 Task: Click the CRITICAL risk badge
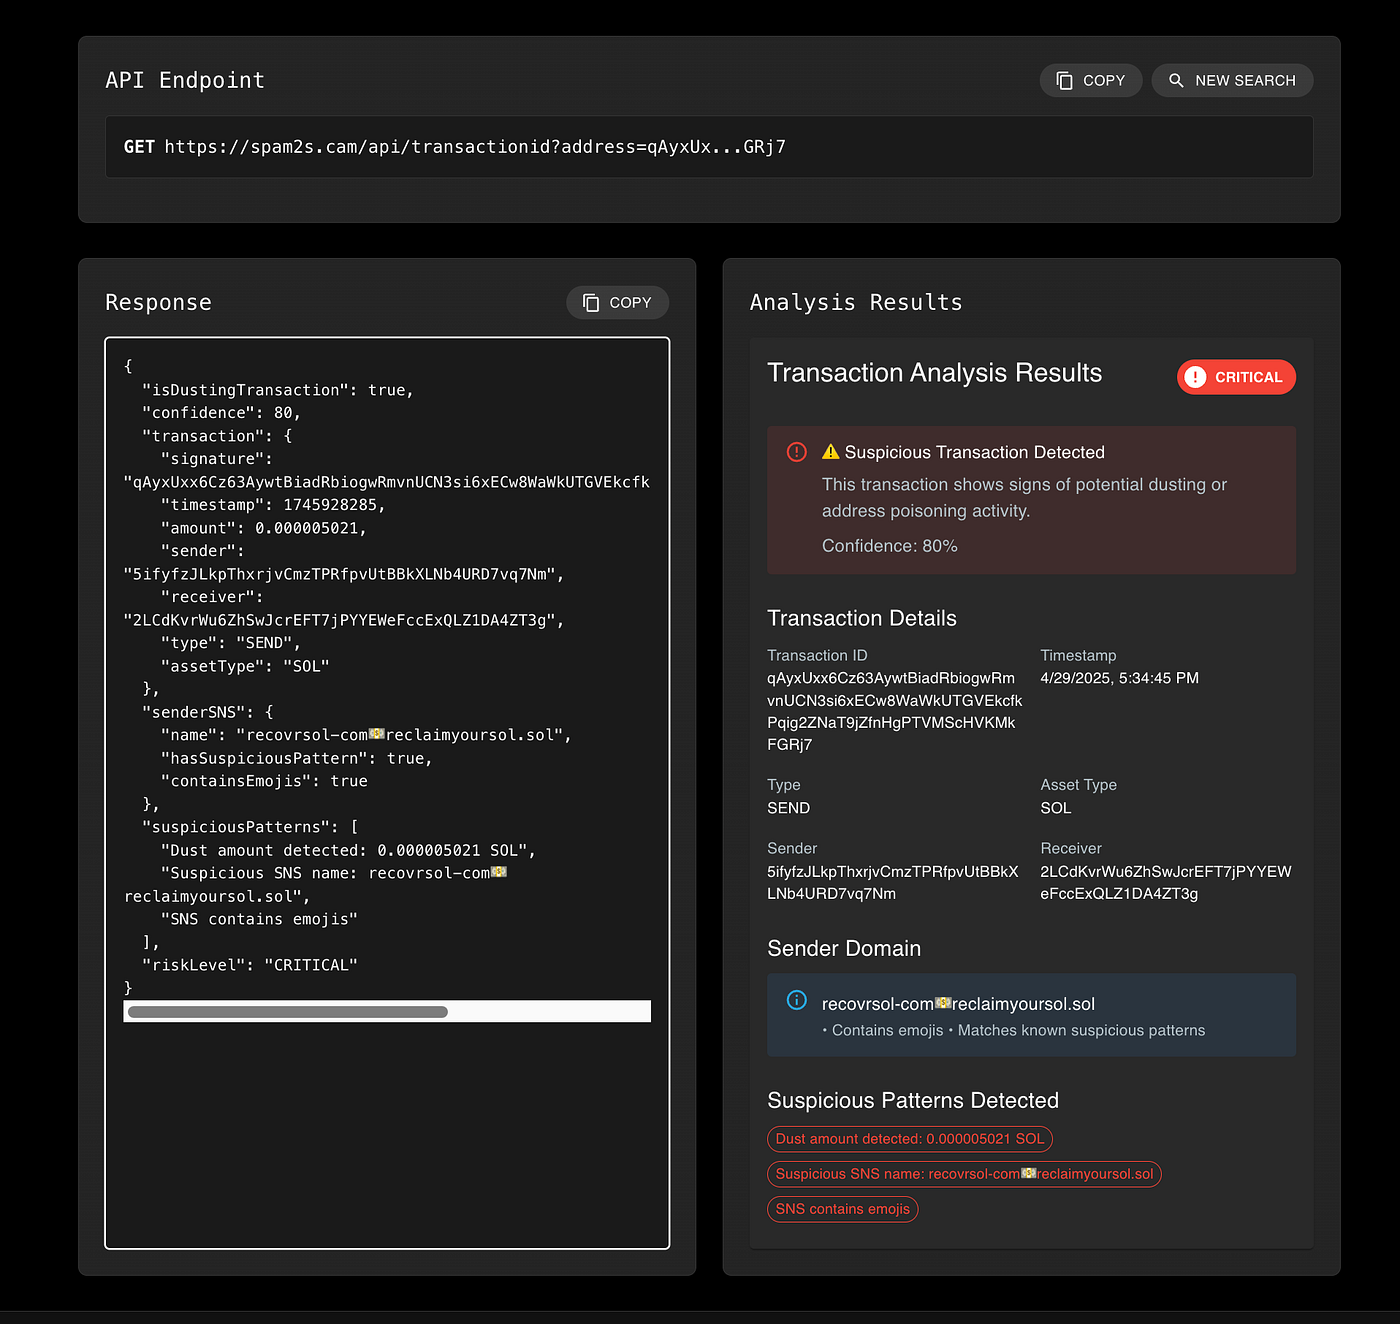pyautogui.click(x=1236, y=377)
